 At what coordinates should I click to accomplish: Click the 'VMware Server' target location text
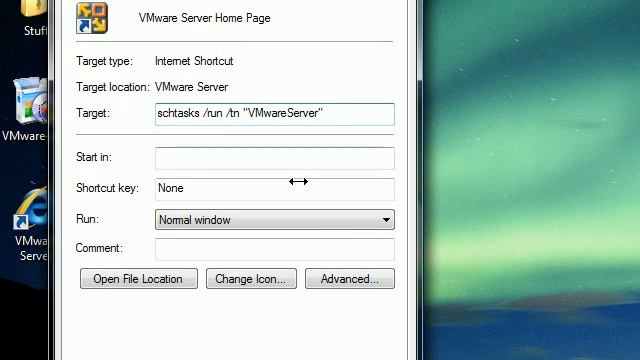(x=191, y=87)
